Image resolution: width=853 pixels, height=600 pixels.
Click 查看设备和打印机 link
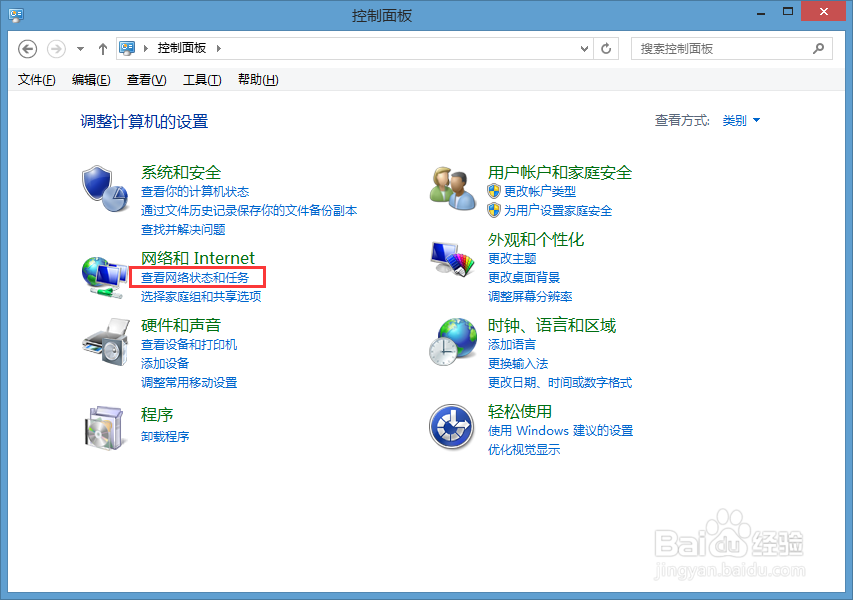[189, 344]
